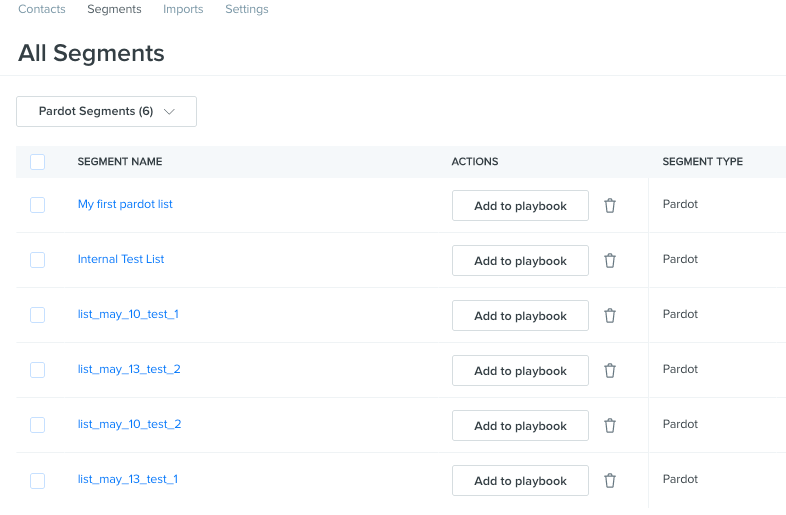This screenshot has width=786, height=515.
Task: Click Pardot type in list_may_13_test_1 row
Action: click(x=680, y=479)
